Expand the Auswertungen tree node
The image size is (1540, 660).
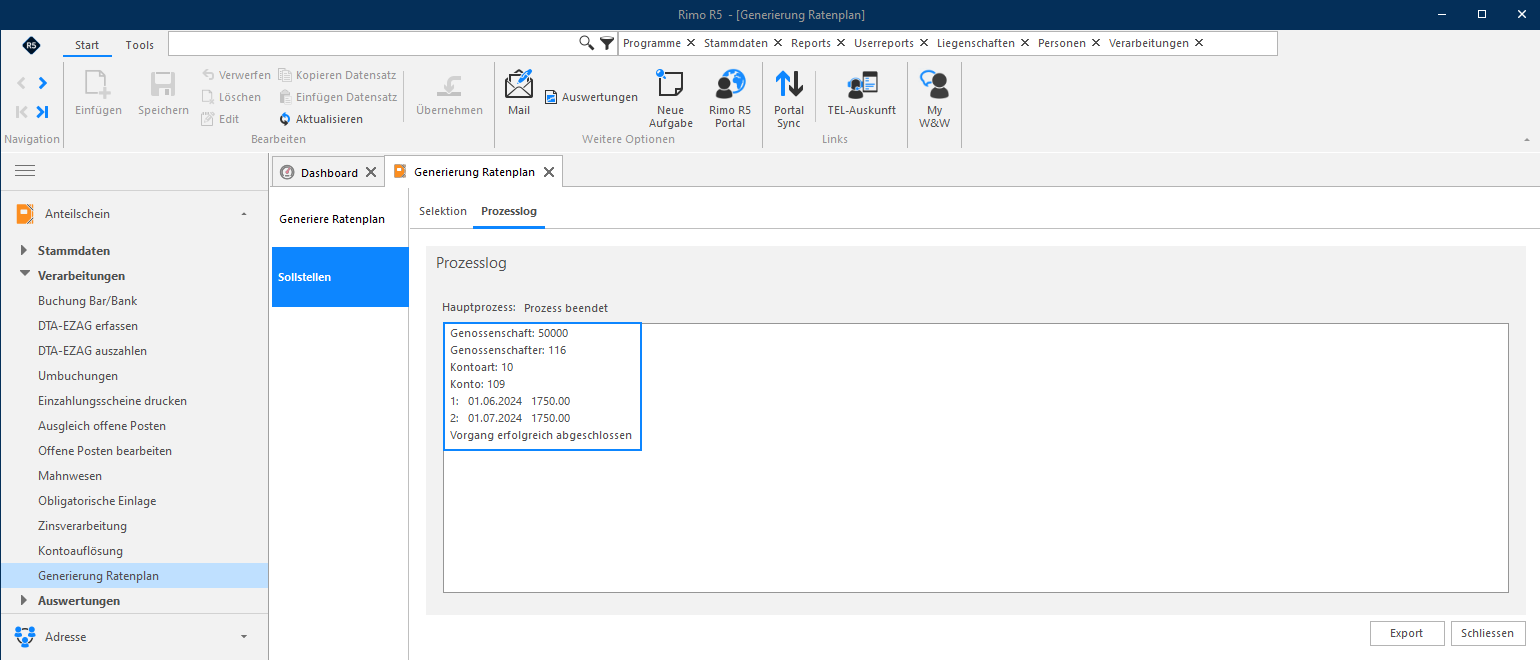[24, 601]
